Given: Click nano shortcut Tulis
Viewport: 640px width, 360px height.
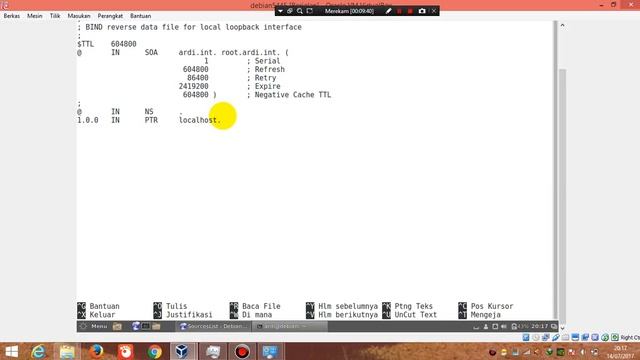Looking at the screenshot, I should click(x=171, y=306).
